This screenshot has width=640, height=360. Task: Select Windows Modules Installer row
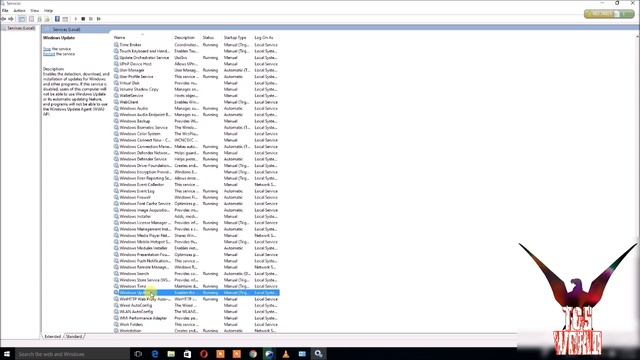[x=196, y=248]
